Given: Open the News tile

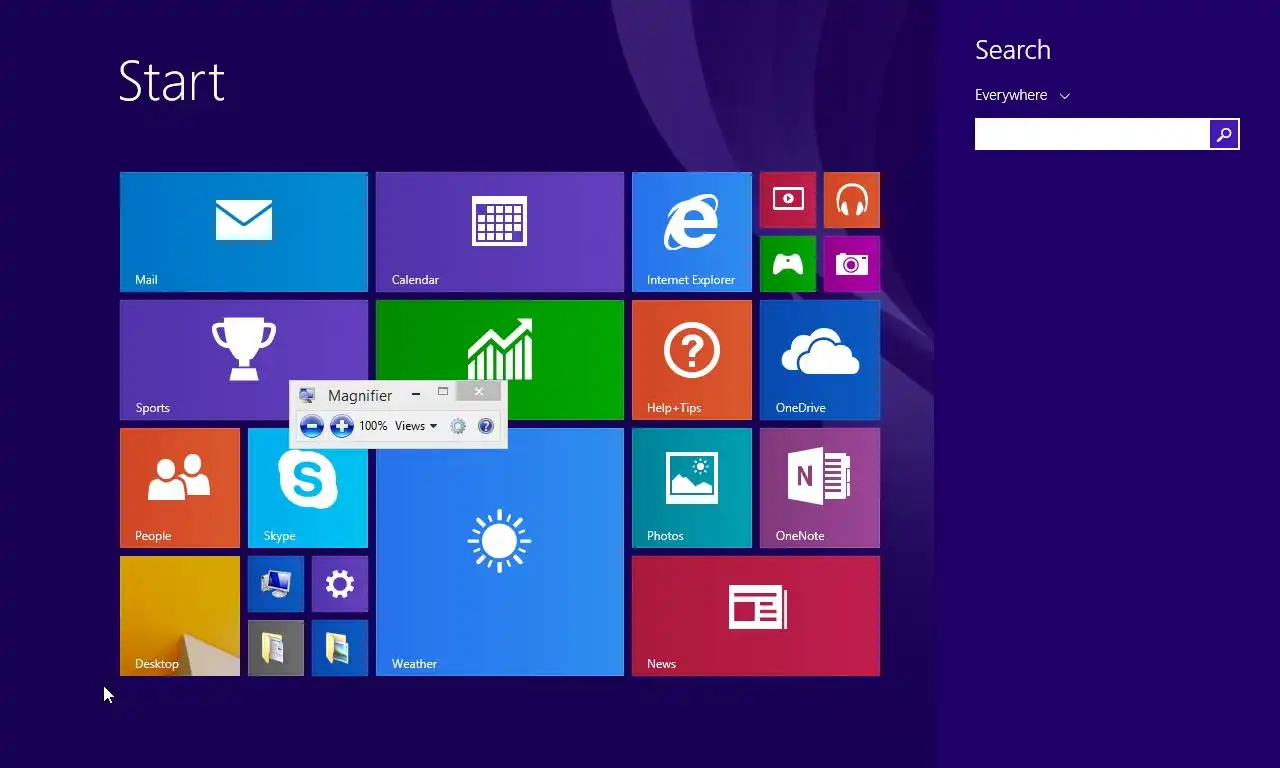Looking at the screenshot, I should click(756, 616).
